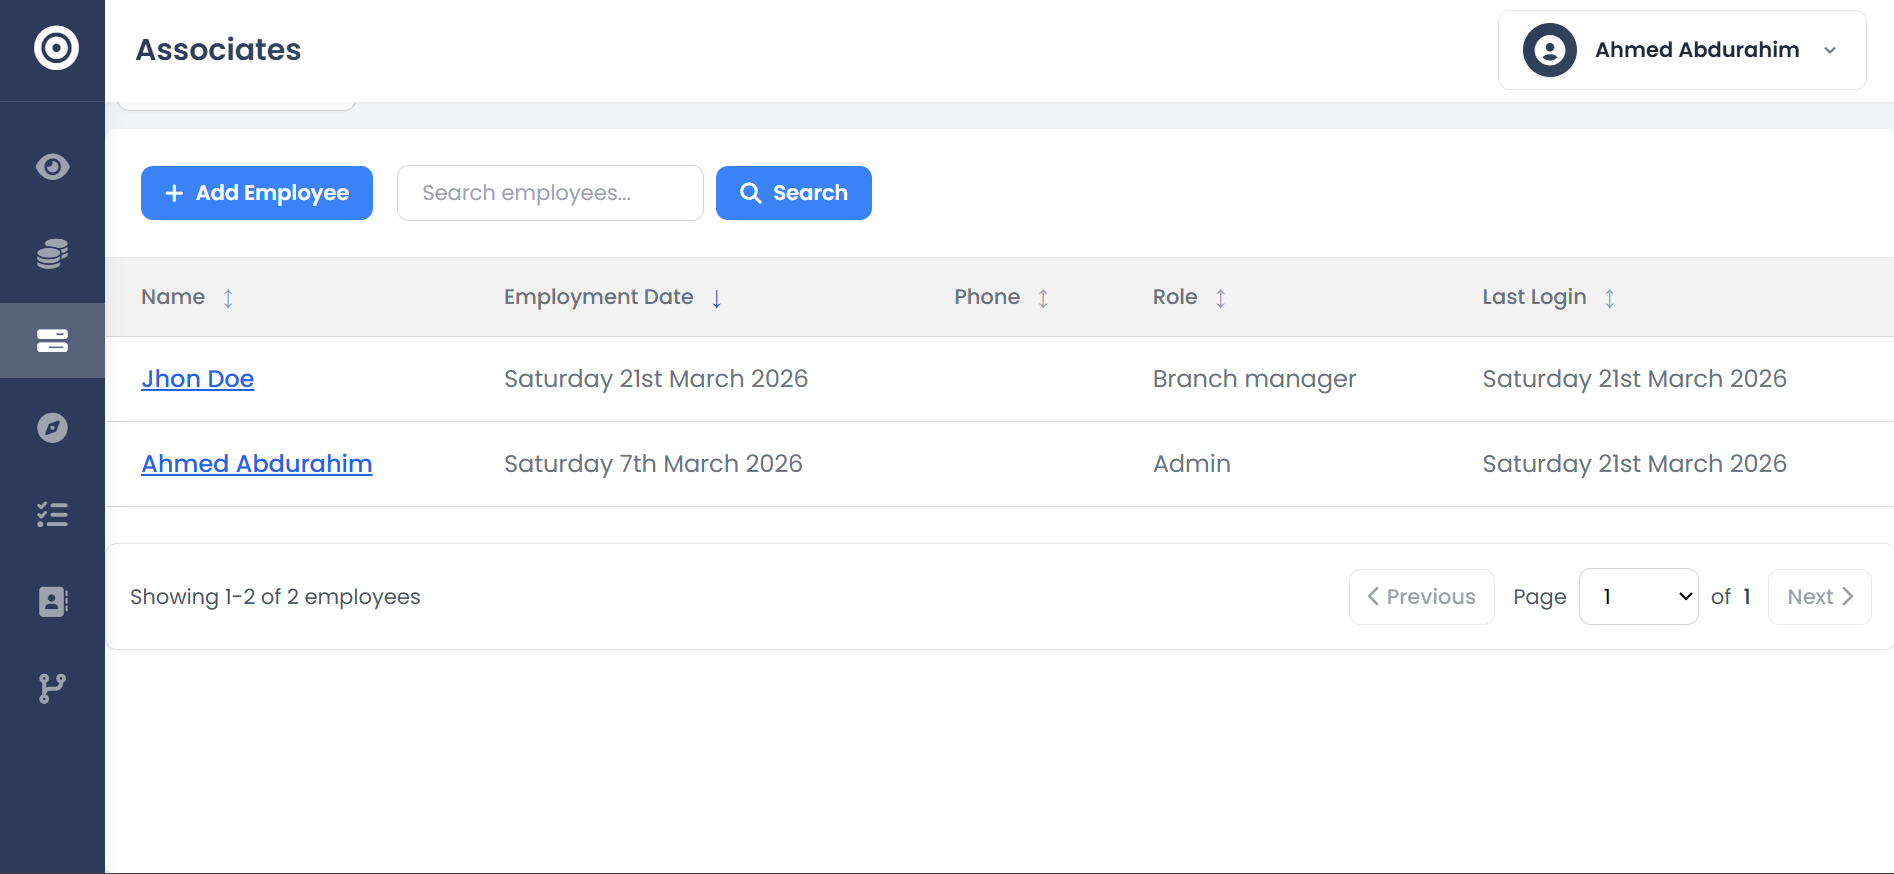Sort table by Name column
The image size is (1894, 874).
pos(228,298)
